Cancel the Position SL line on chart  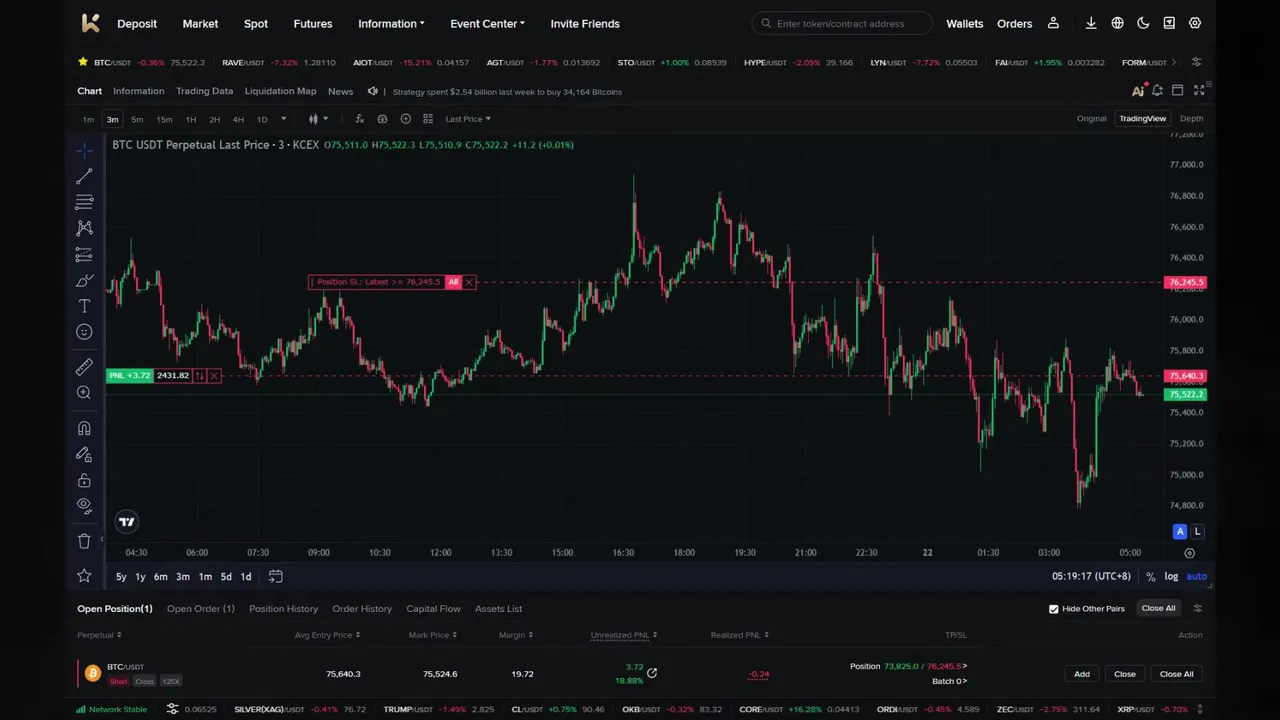[469, 282]
